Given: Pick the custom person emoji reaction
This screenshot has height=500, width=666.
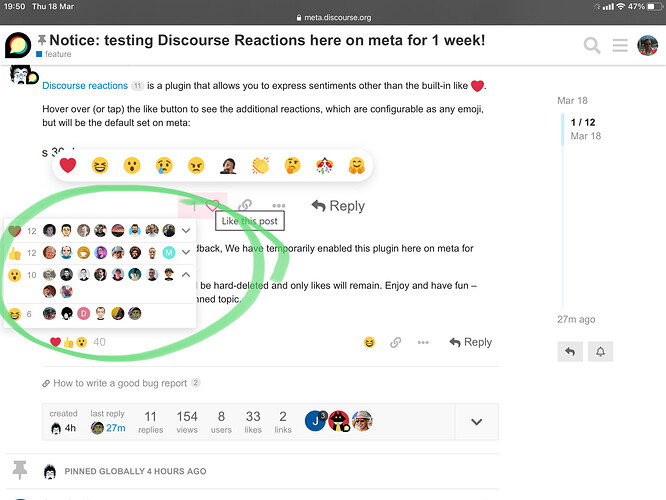Looking at the screenshot, I should coord(229,165).
